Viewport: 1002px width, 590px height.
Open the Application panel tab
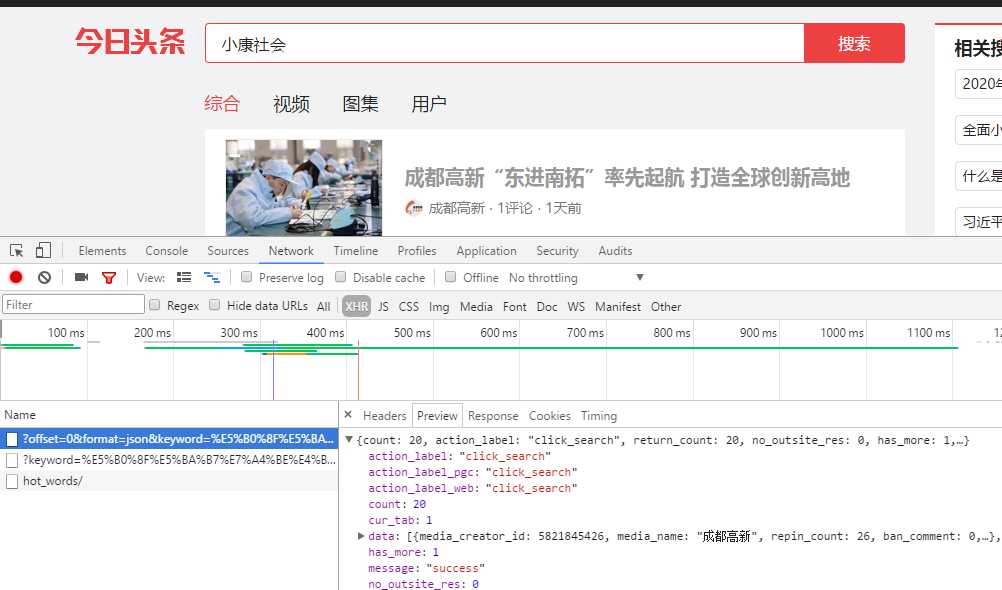pos(486,251)
